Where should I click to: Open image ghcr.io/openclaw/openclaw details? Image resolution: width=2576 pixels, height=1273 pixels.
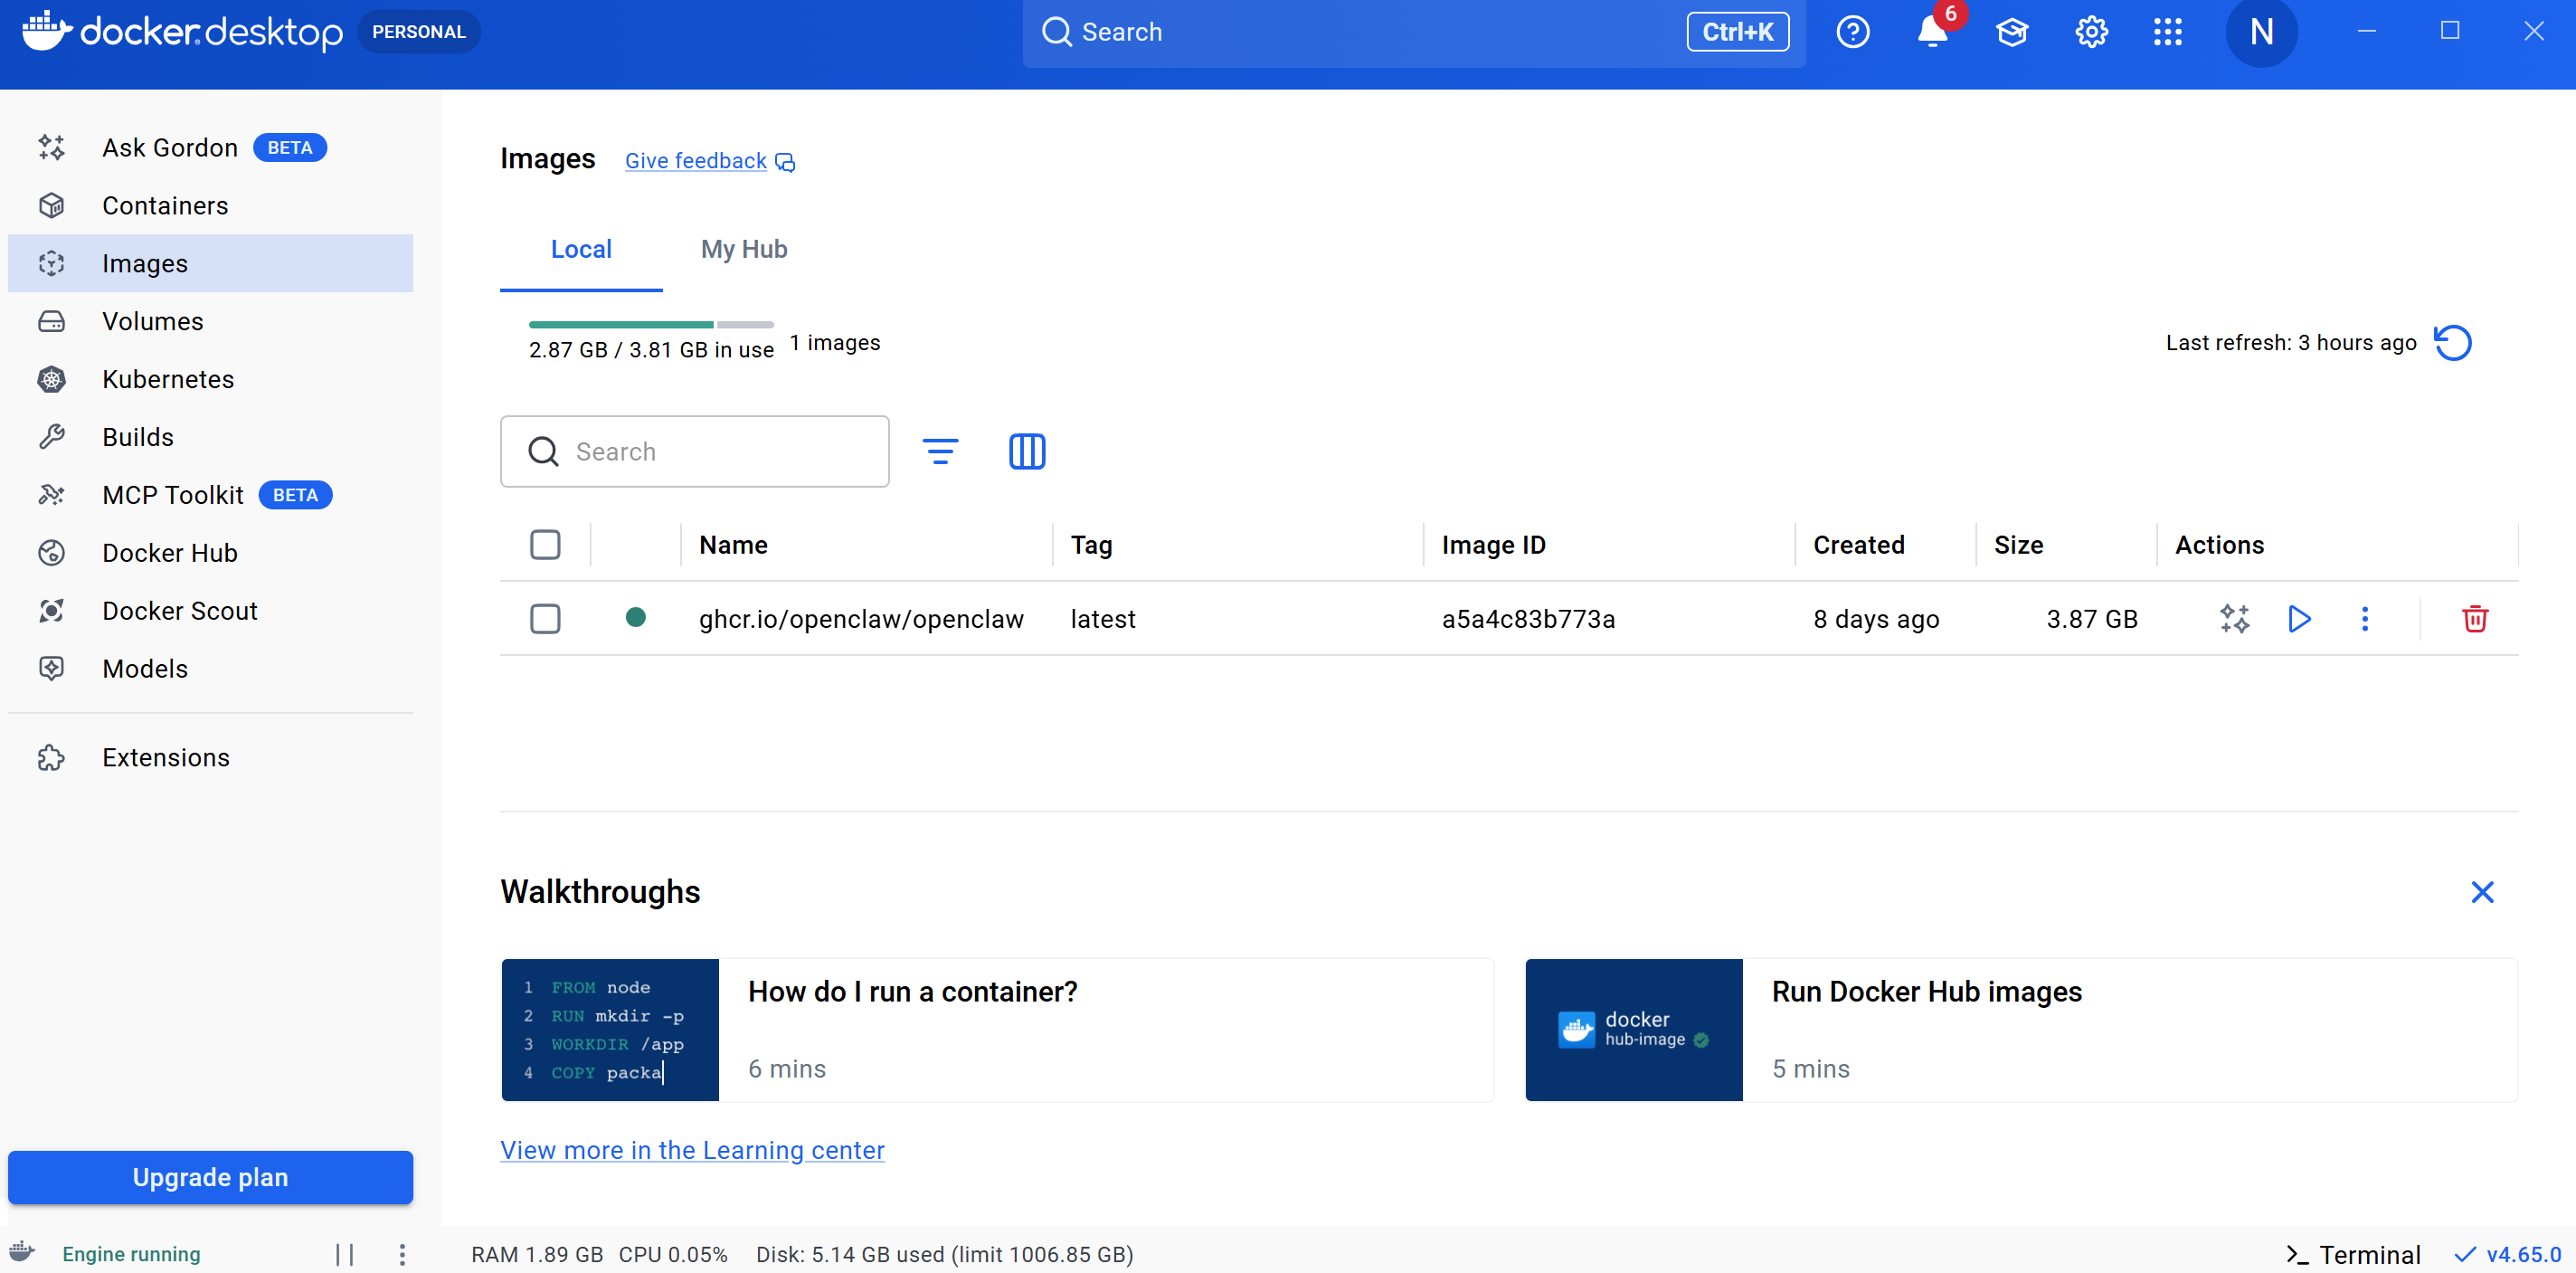861,619
